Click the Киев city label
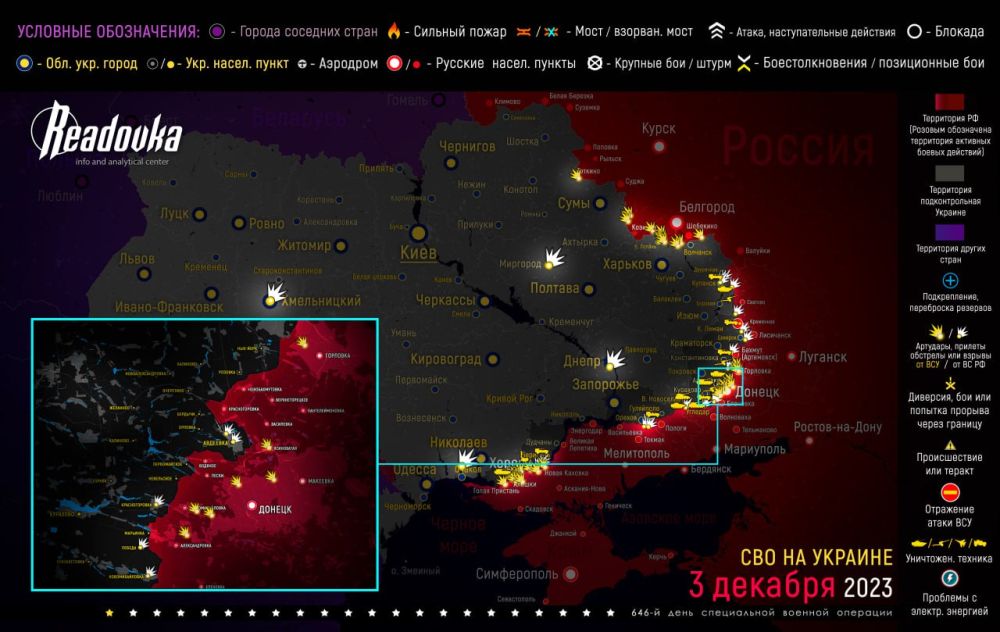Screen dimensions: 1000x632 coord(418,252)
